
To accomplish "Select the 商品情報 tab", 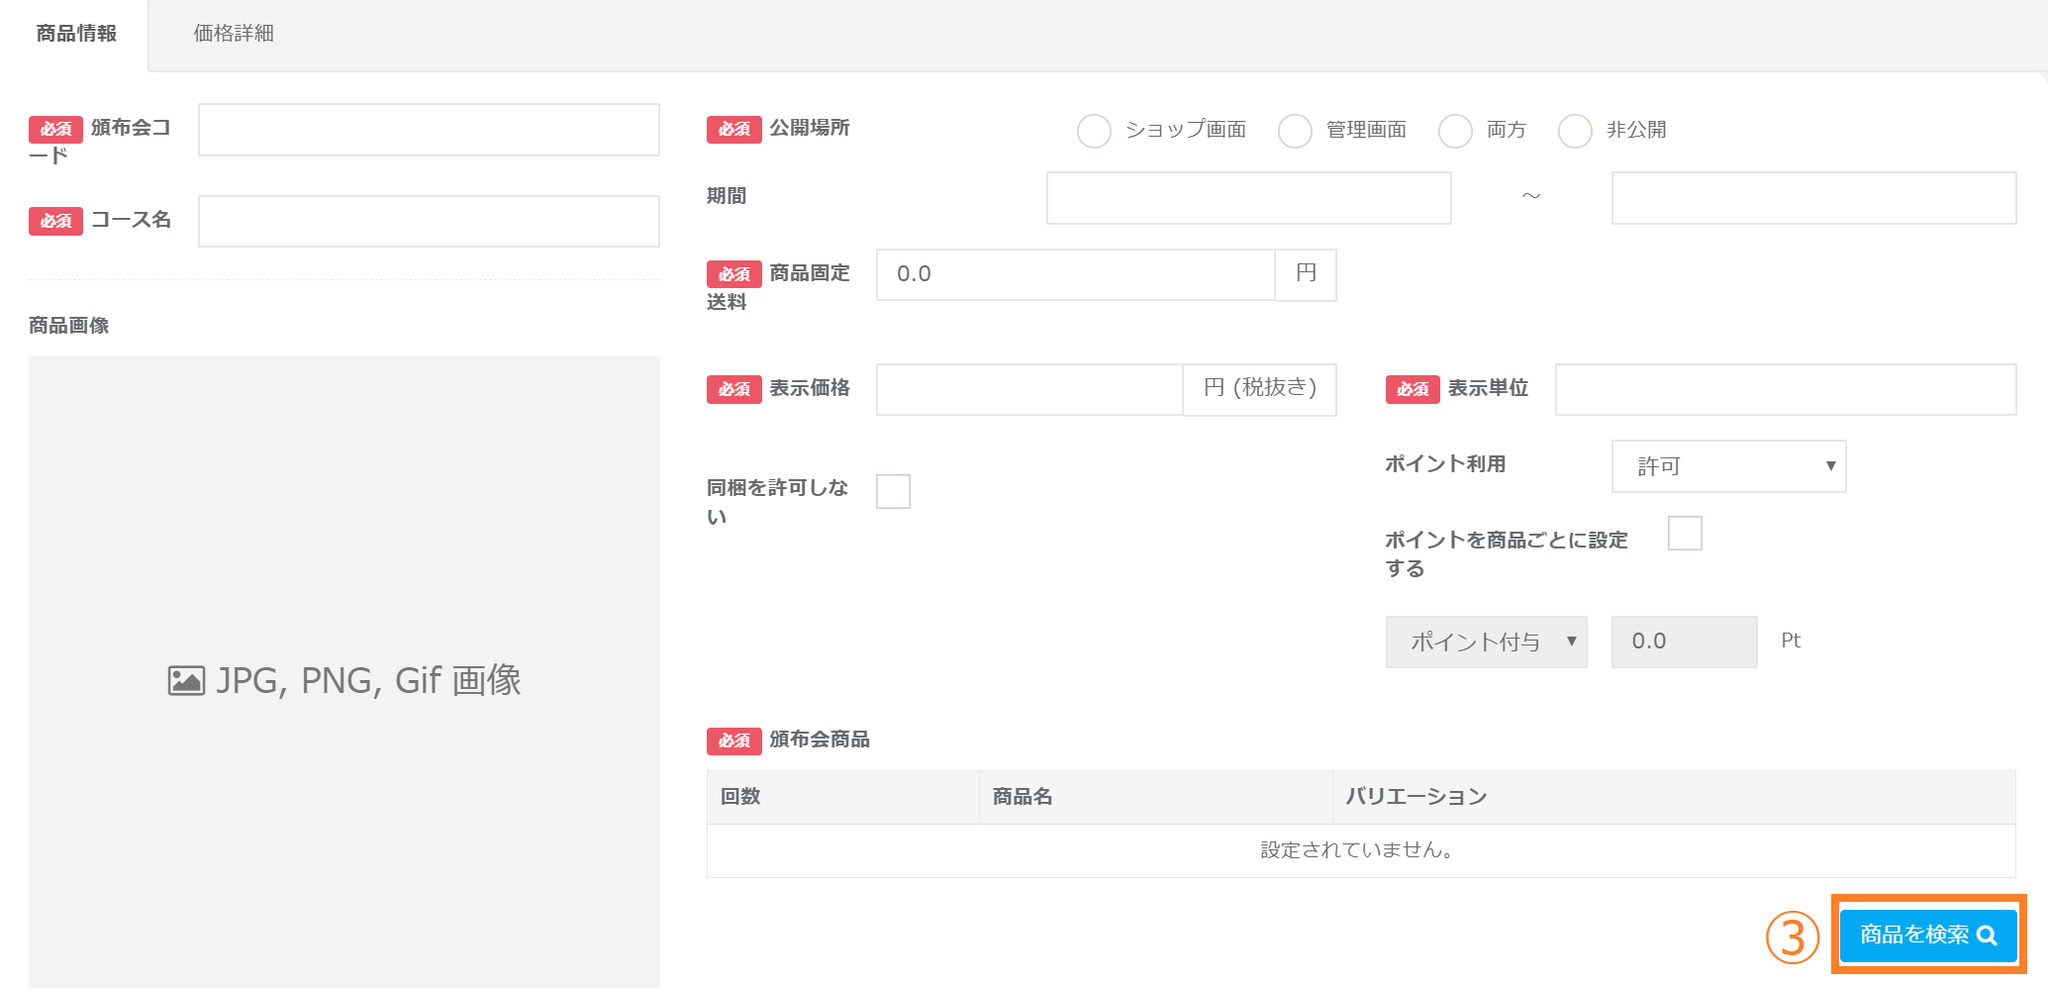I will [76, 34].
